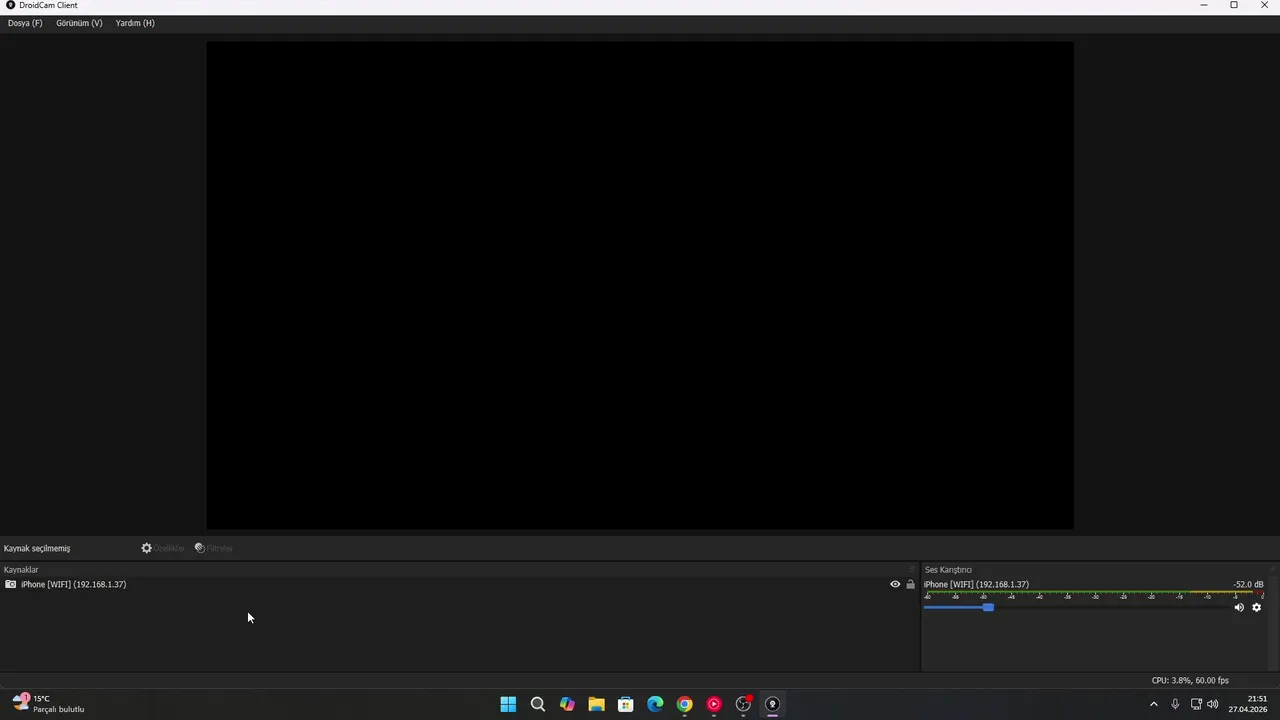
Task: Click the Ses Karıştırıcı panel header
Action: 948,570
